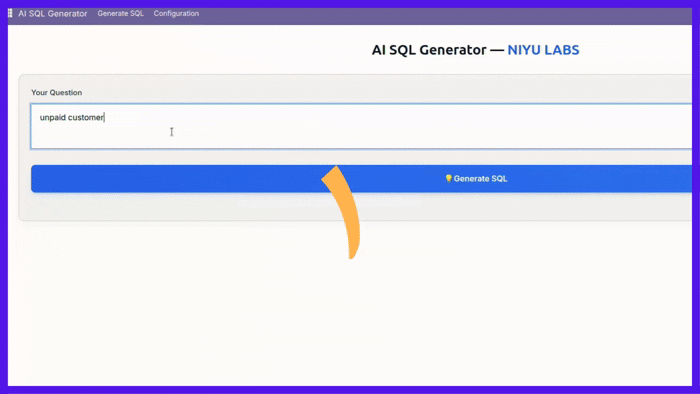Open the Configuration menu
The image size is (700, 394).
coord(176,13)
